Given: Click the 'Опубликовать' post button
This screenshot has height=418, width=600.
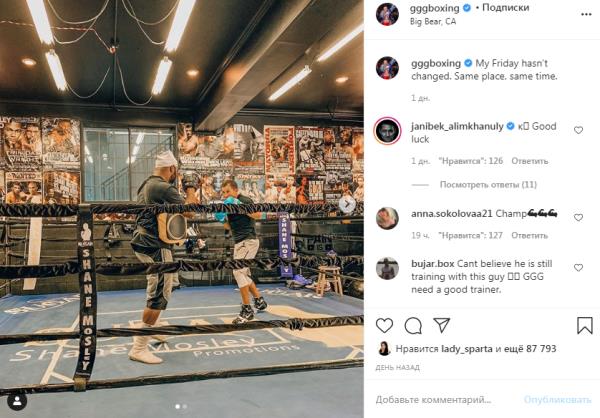Looking at the screenshot, I should tap(558, 400).
